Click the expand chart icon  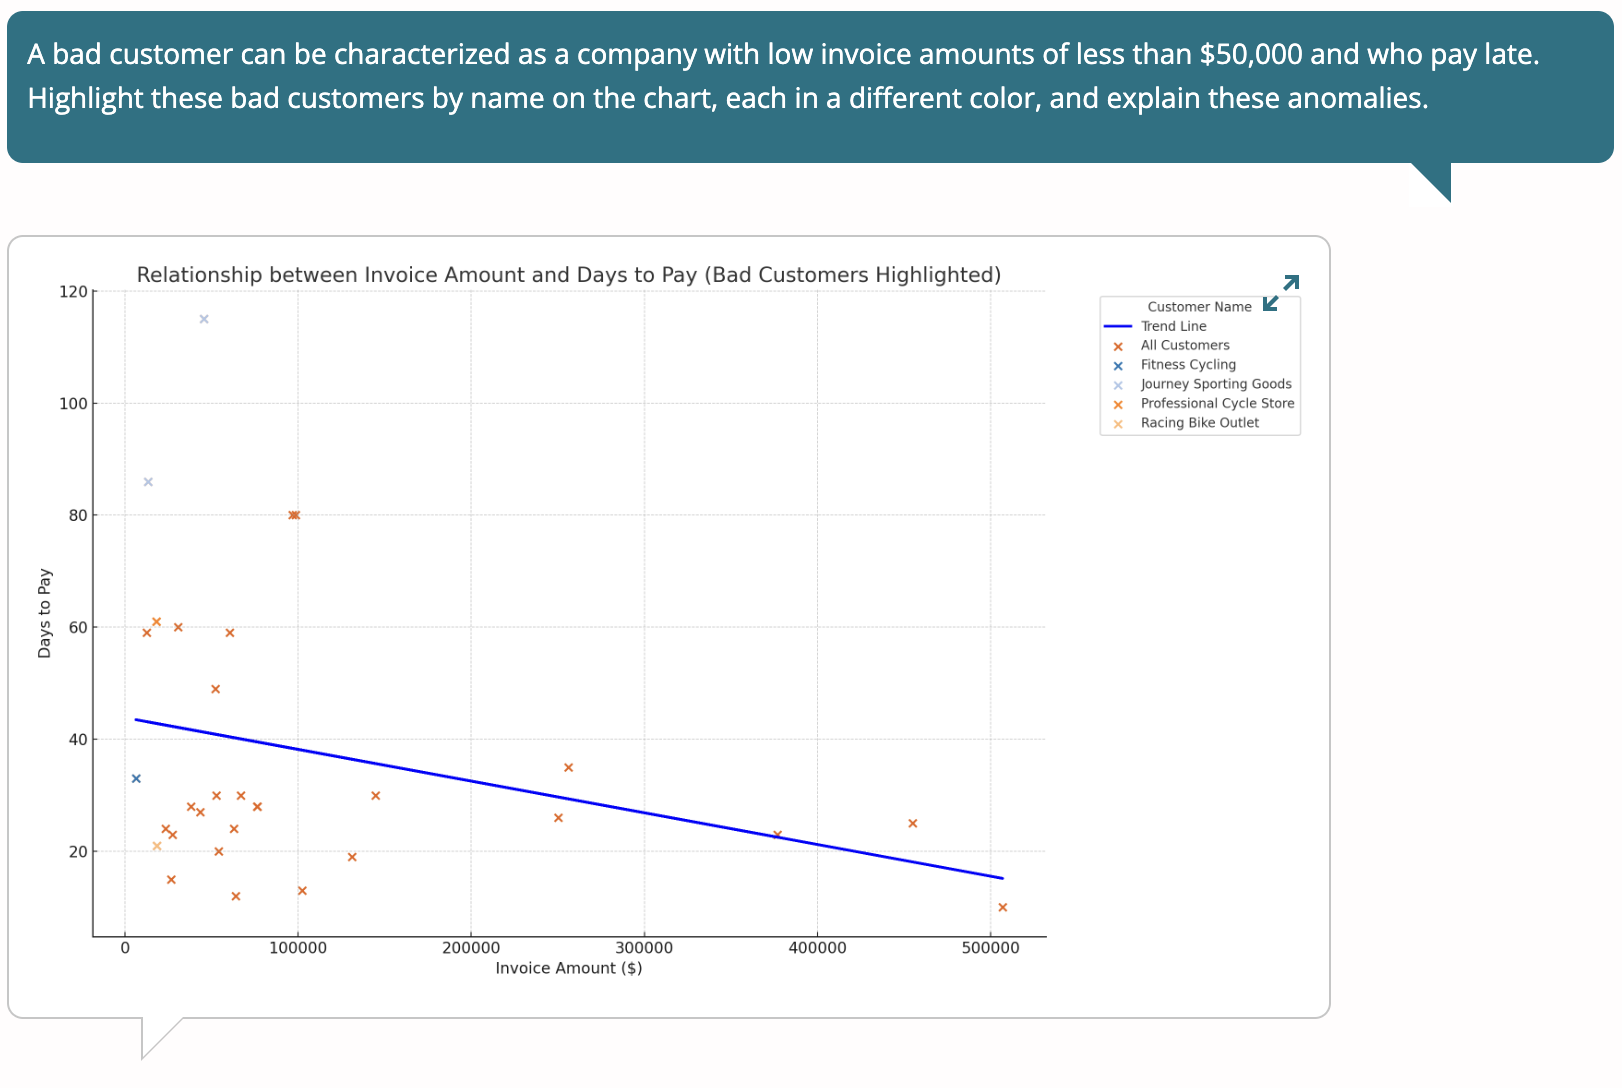(x=1280, y=293)
